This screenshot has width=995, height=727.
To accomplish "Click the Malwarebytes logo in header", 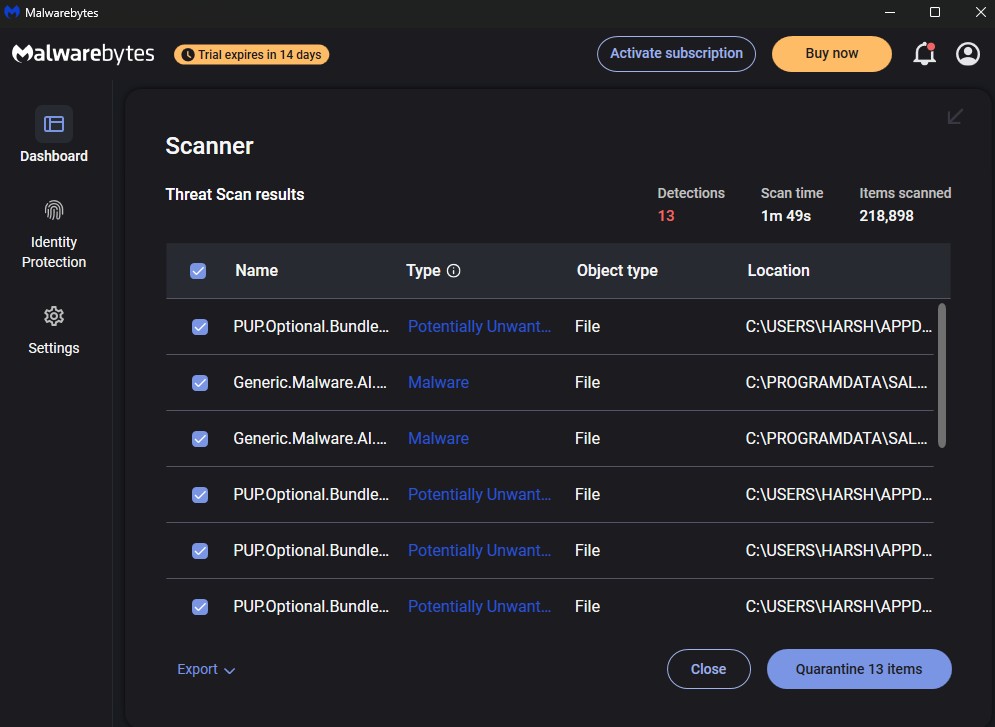I will [83, 54].
